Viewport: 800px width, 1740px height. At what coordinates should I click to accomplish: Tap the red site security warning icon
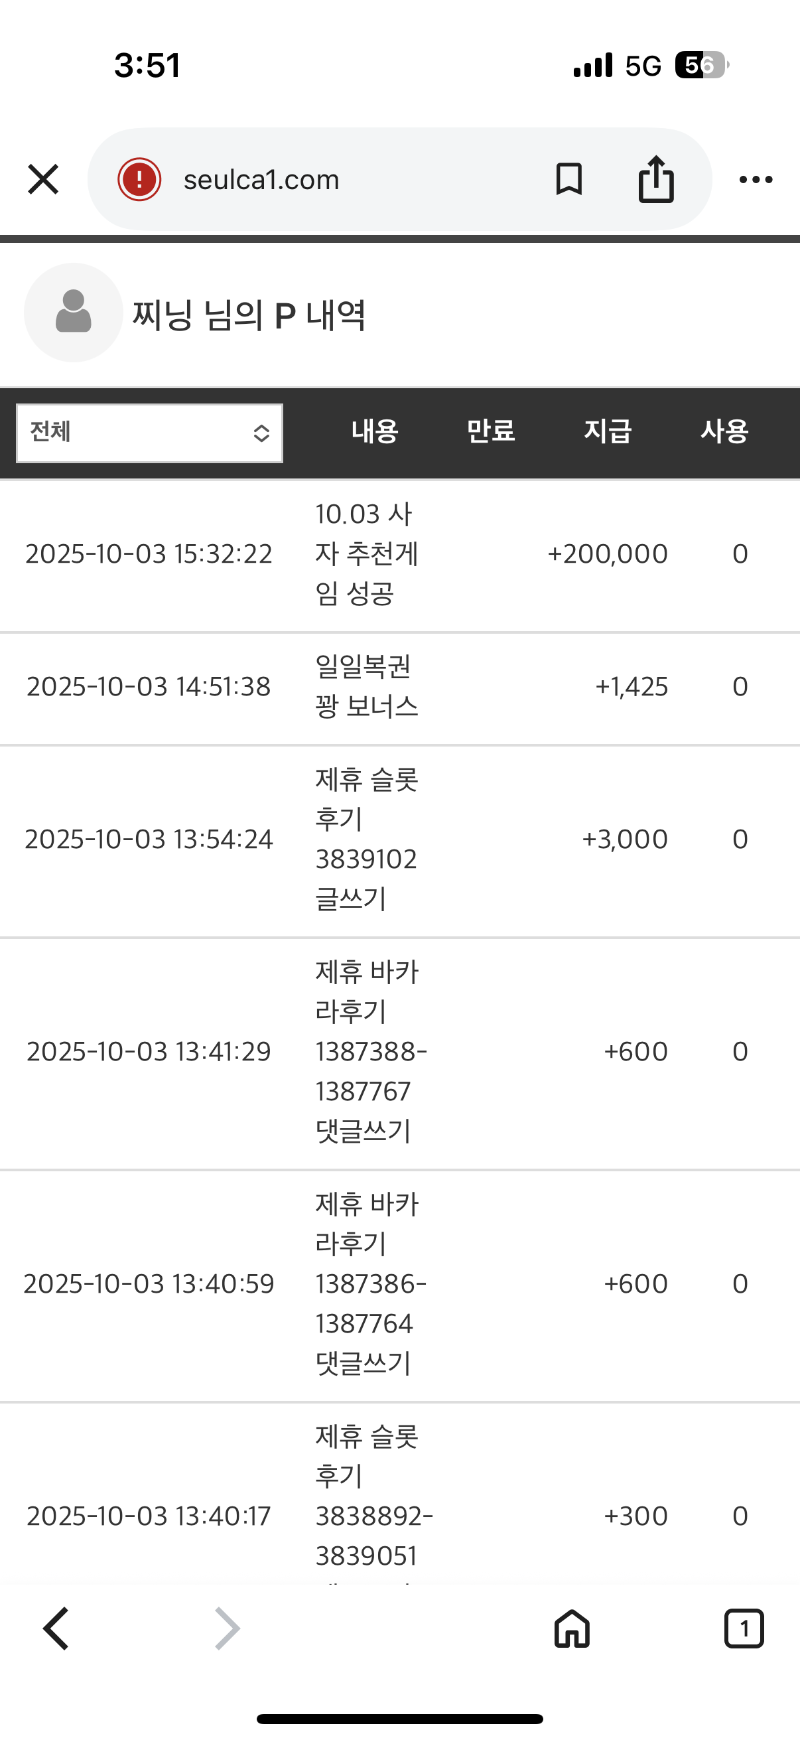[x=139, y=180]
